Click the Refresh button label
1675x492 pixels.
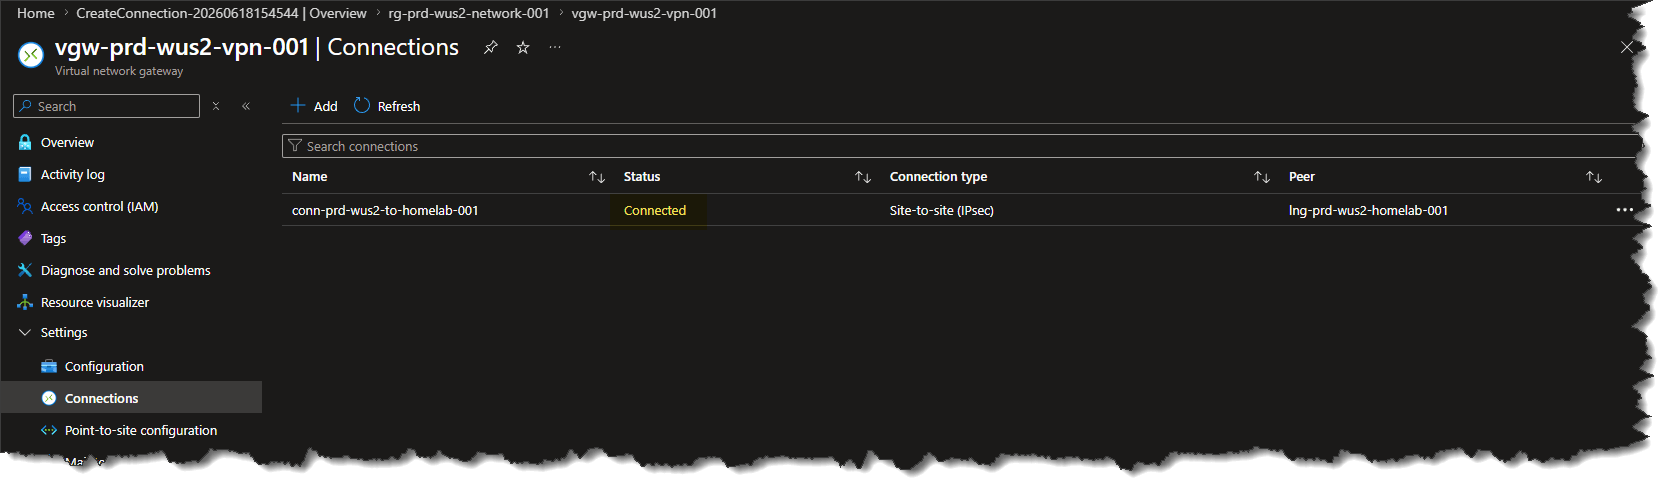point(399,106)
